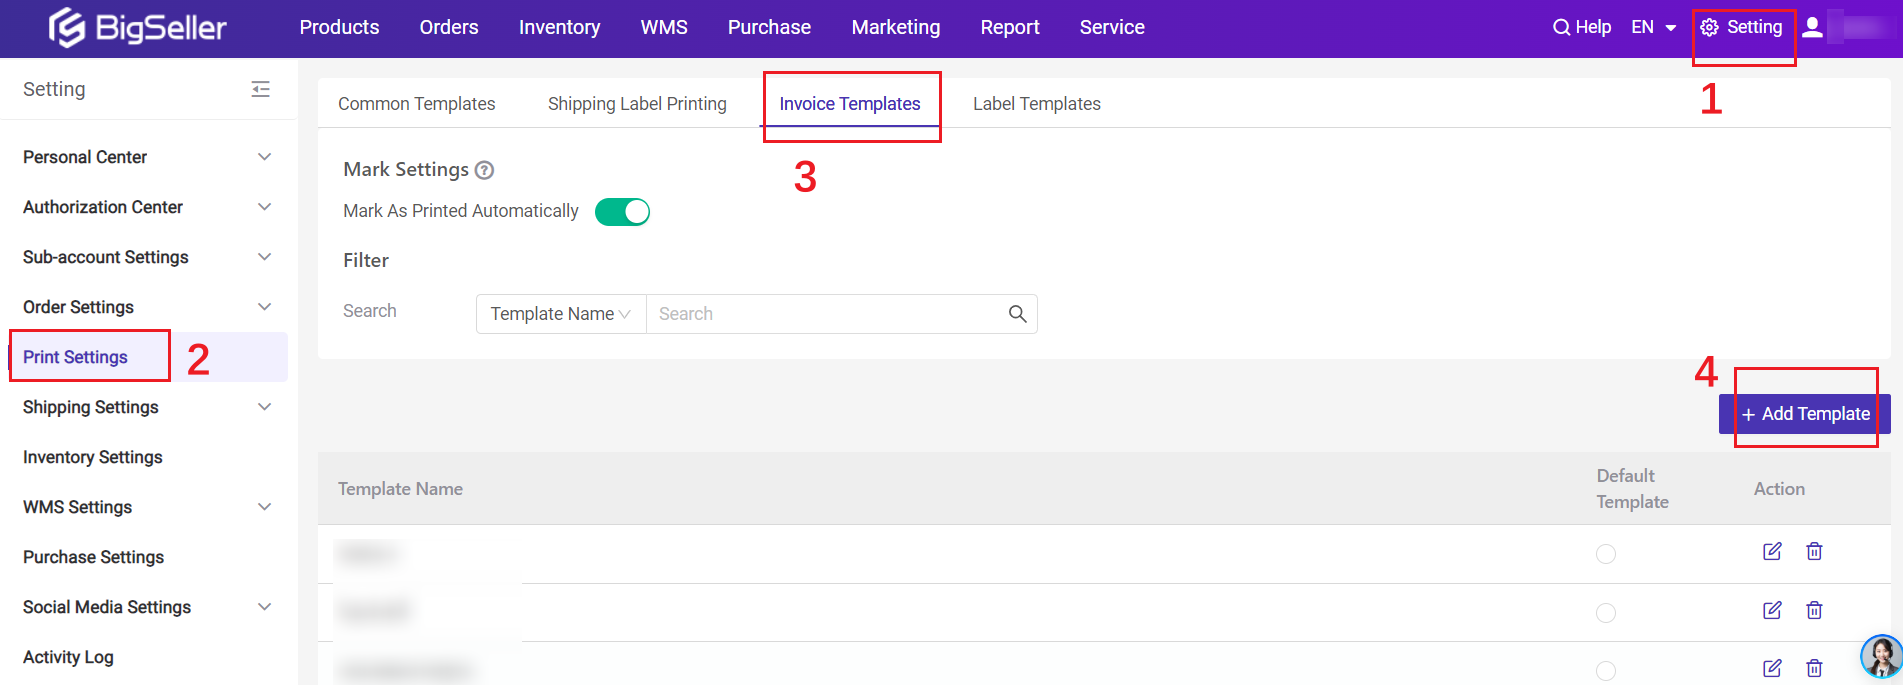Screen dimensions: 1903x685
Task: Edit the third template row
Action: 1772,668
